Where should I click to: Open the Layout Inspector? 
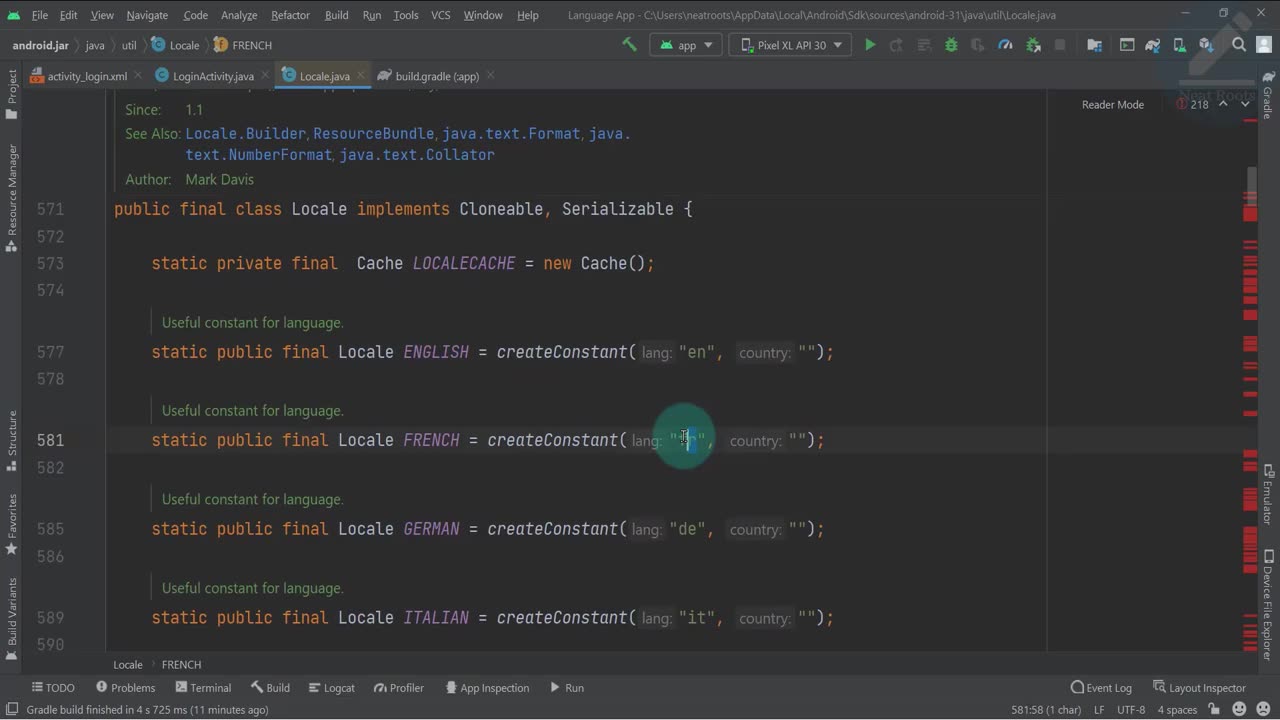tap(1199, 688)
